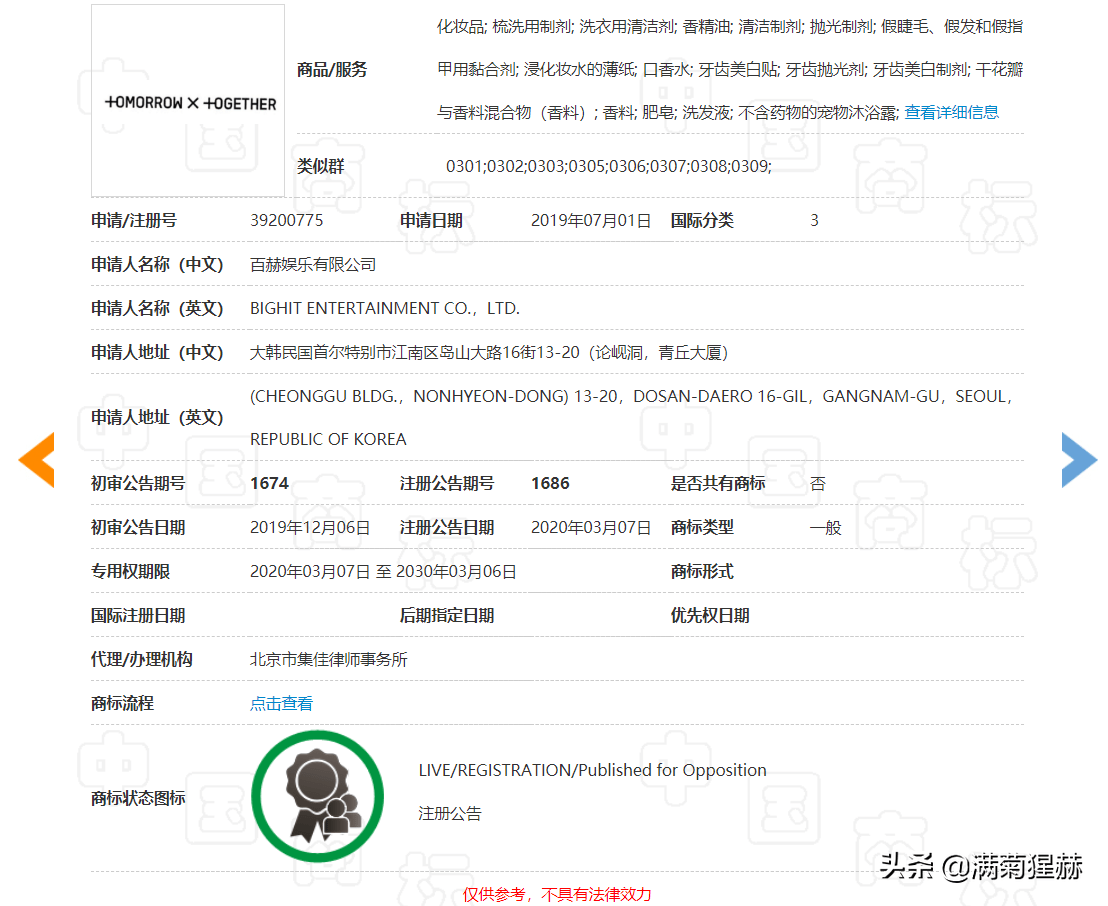1108x906 pixels.
Task: Select REPUBLIC OF KOREA address line
Action: pos(329,440)
